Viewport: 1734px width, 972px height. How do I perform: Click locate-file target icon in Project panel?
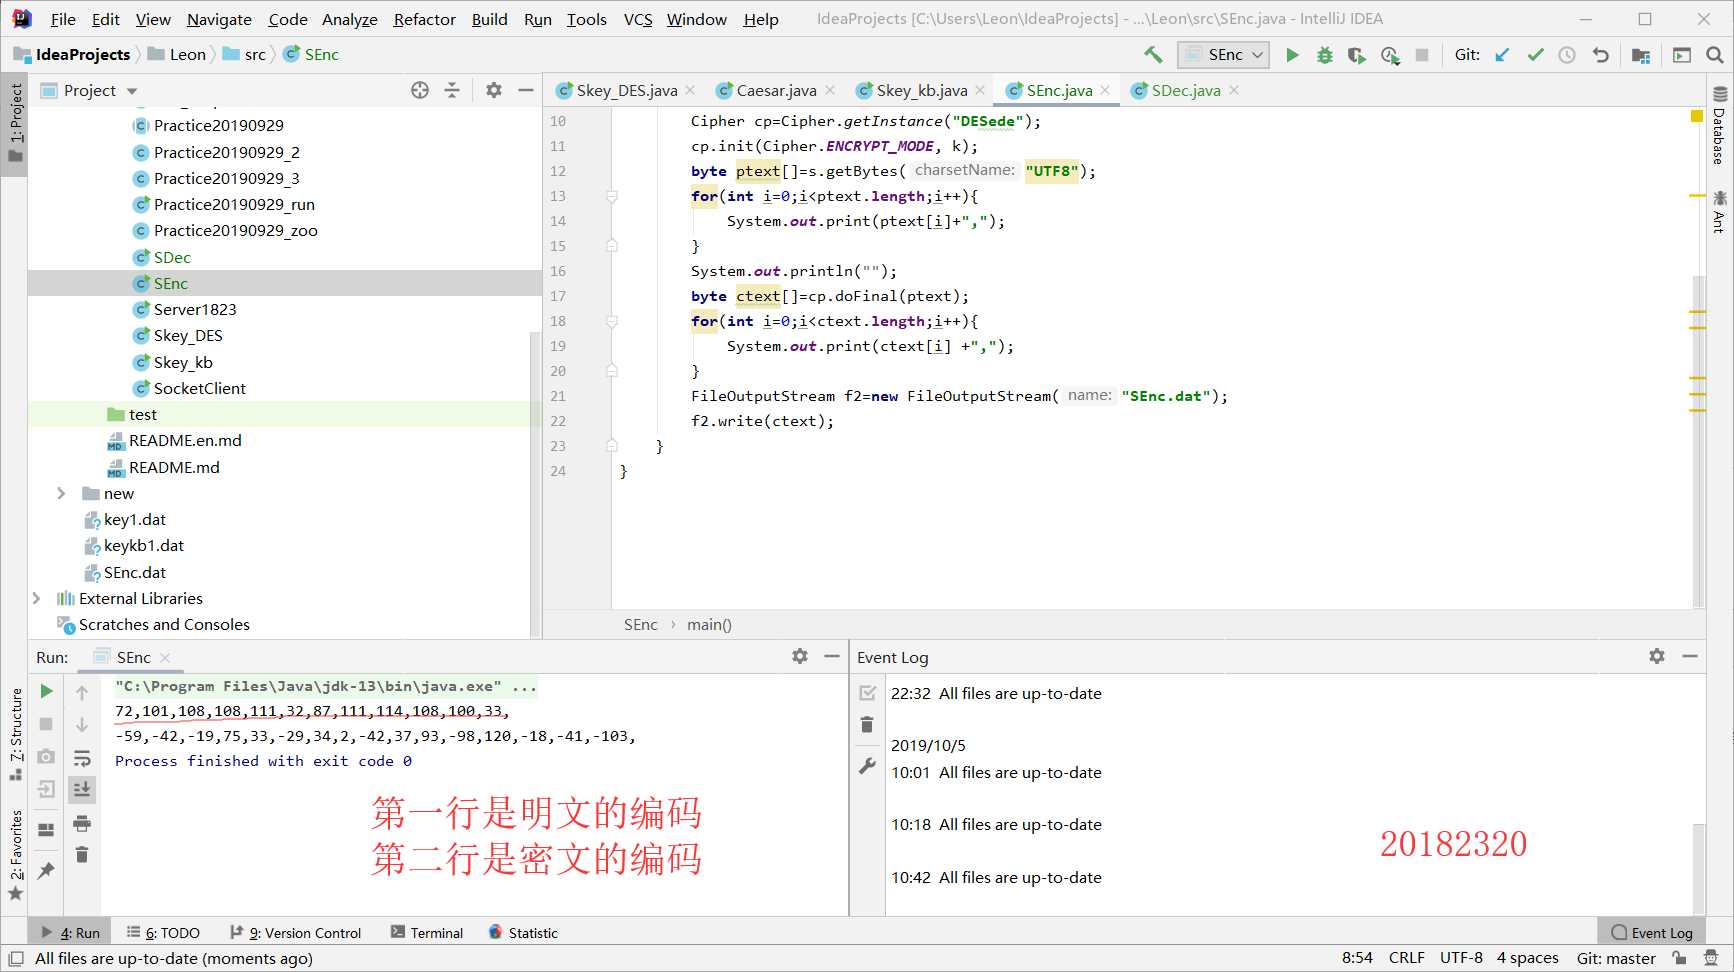coord(420,90)
